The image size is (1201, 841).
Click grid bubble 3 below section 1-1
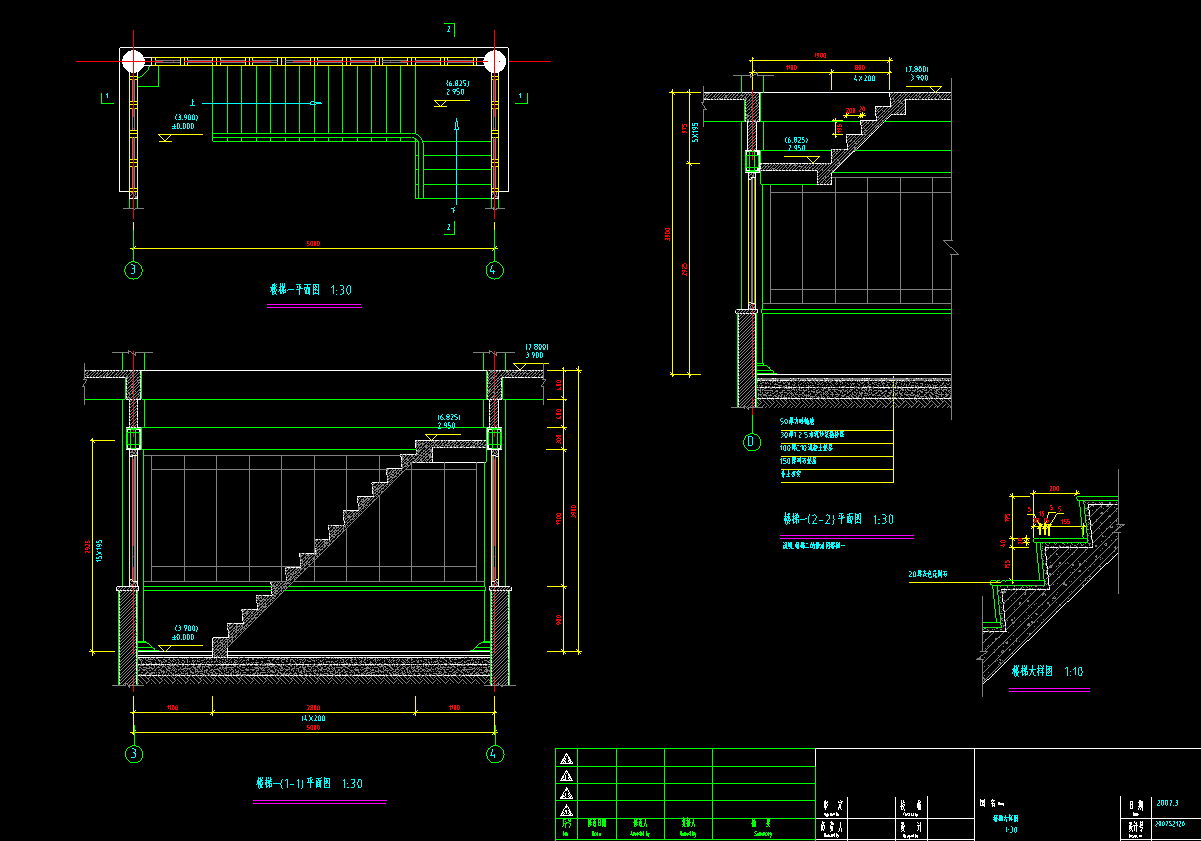pos(133,754)
